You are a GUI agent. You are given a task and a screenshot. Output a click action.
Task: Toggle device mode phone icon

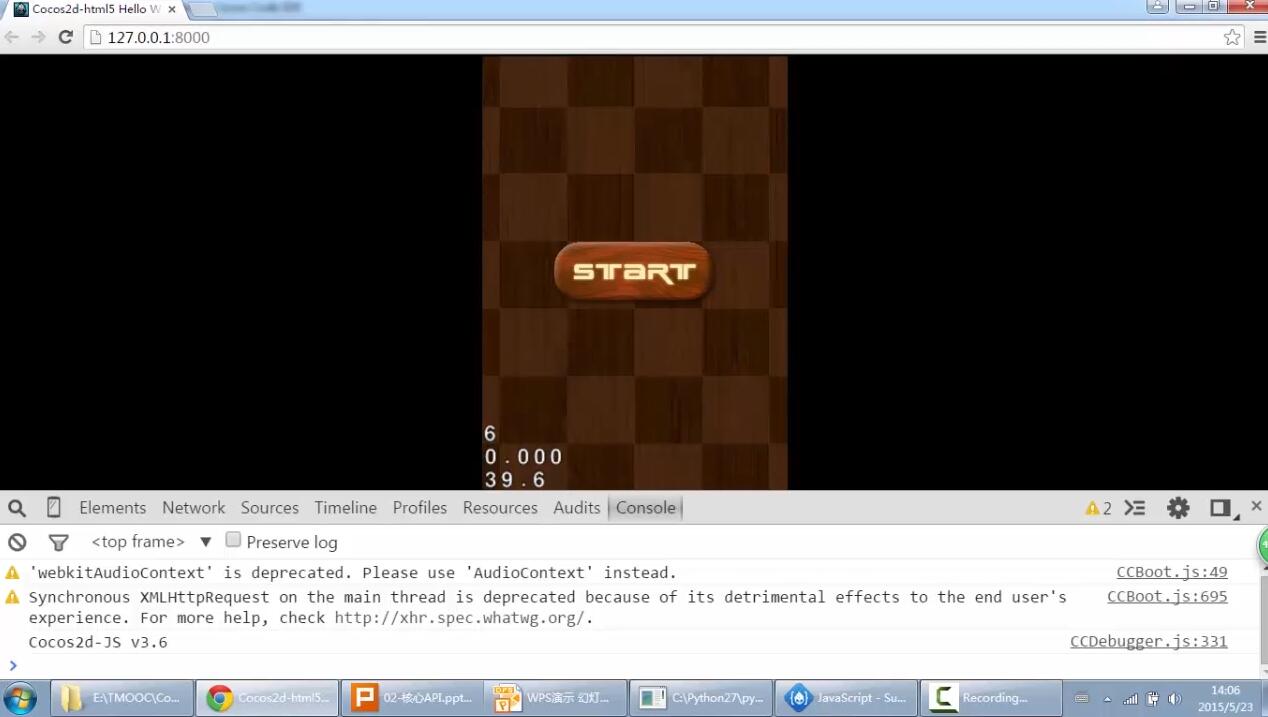(54, 508)
